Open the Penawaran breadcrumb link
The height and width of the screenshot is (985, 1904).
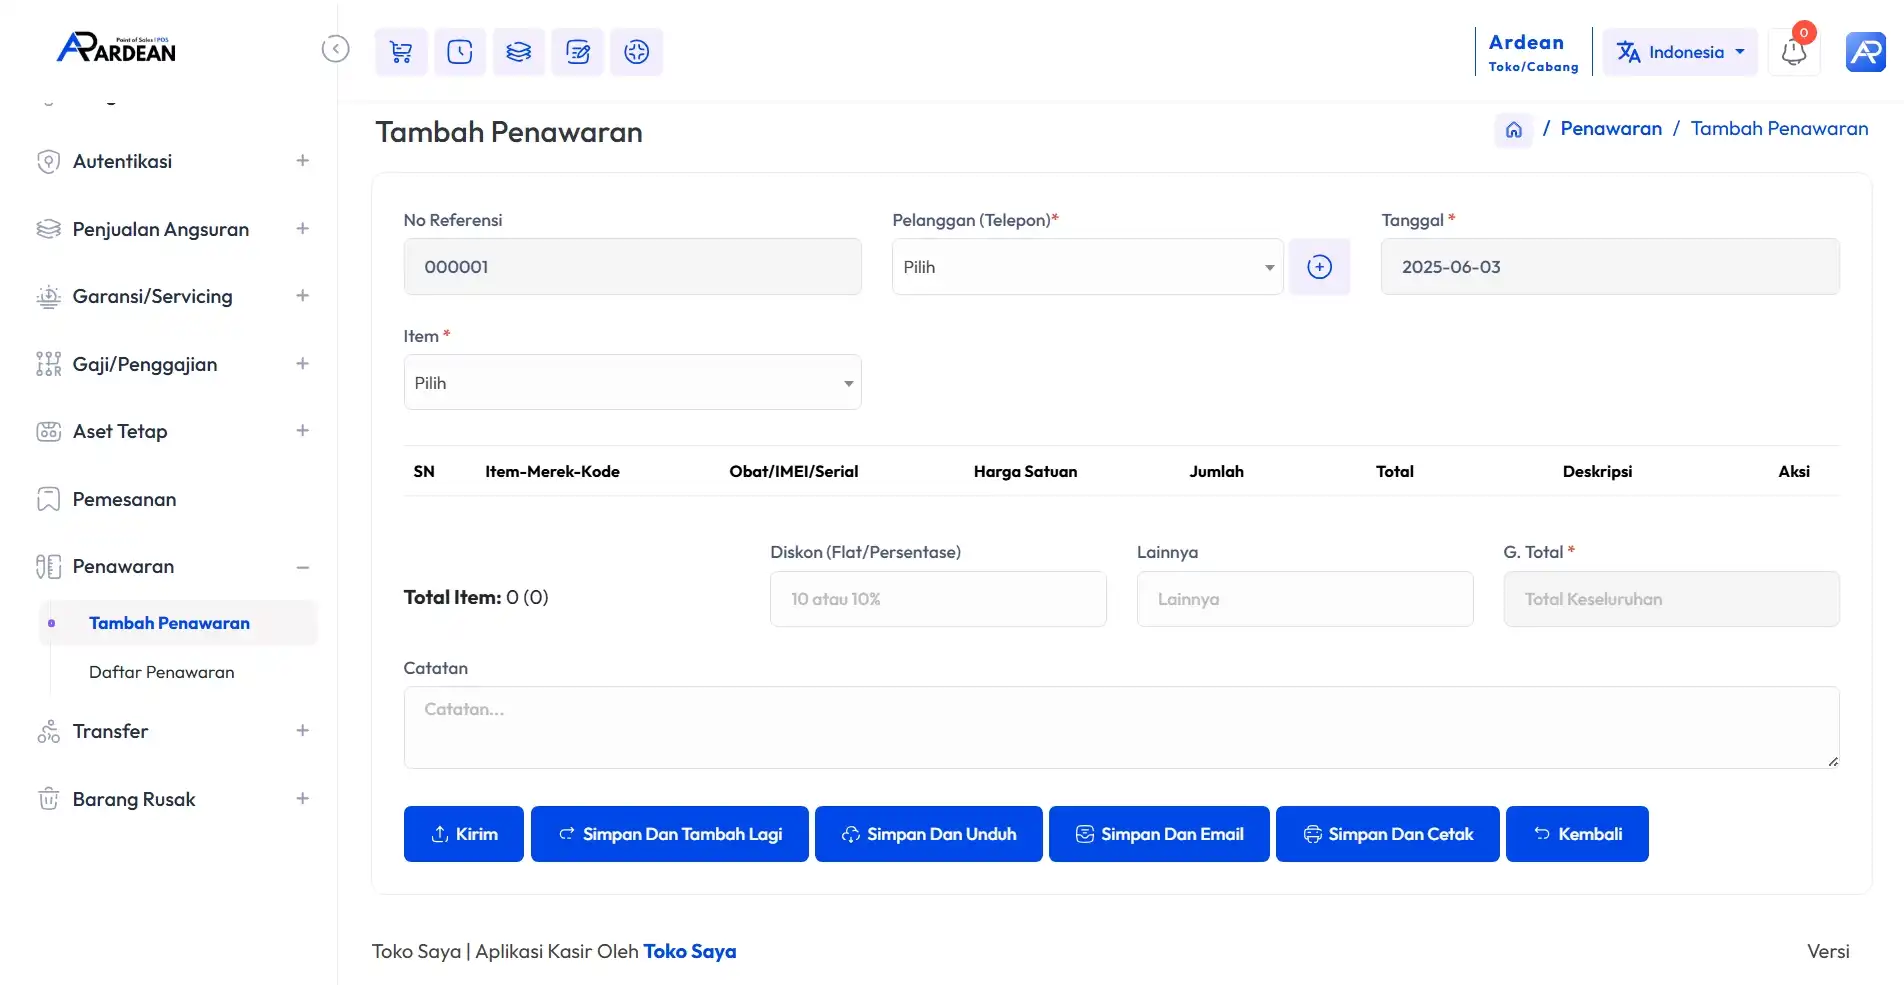(x=1611, y=129)
